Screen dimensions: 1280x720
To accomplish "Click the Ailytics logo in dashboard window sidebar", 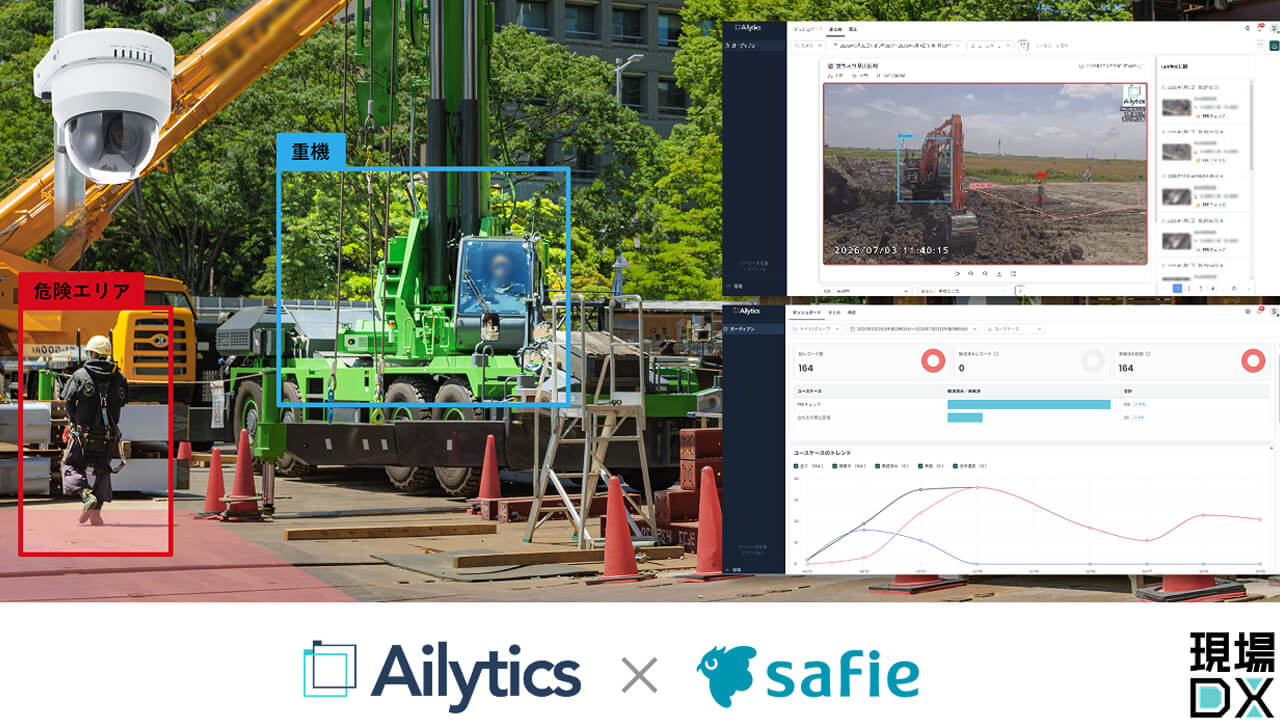I will pyautogui.click(x=746, y=310).
